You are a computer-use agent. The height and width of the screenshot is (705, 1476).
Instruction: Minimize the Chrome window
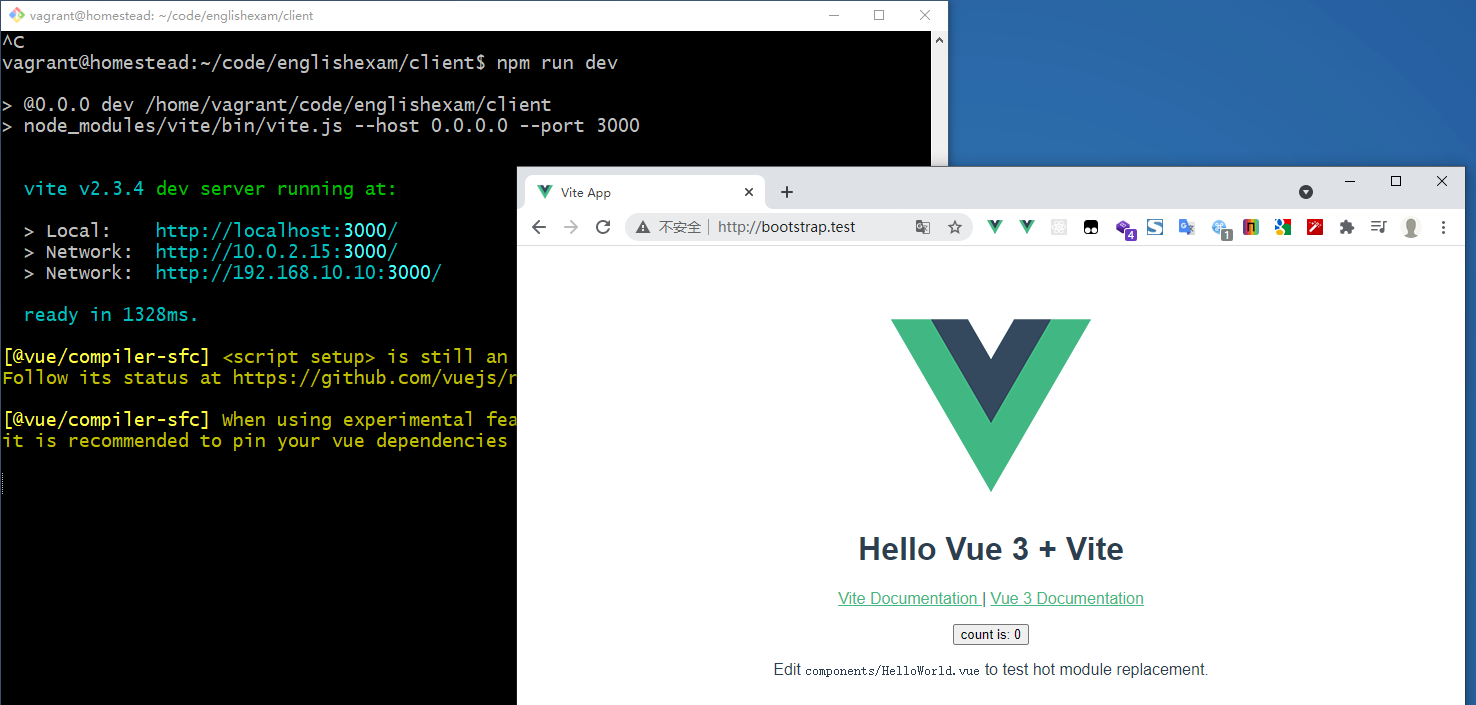[1350, 181]
